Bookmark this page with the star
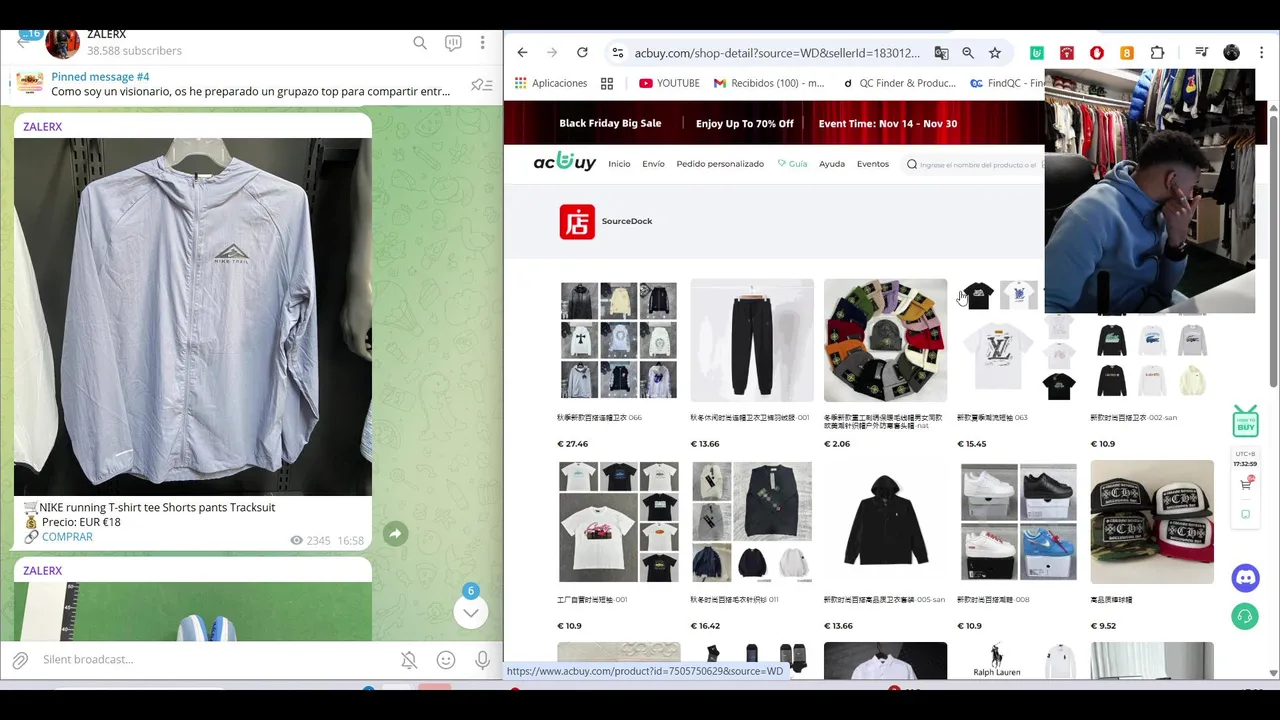 click(x=995, y=53)
